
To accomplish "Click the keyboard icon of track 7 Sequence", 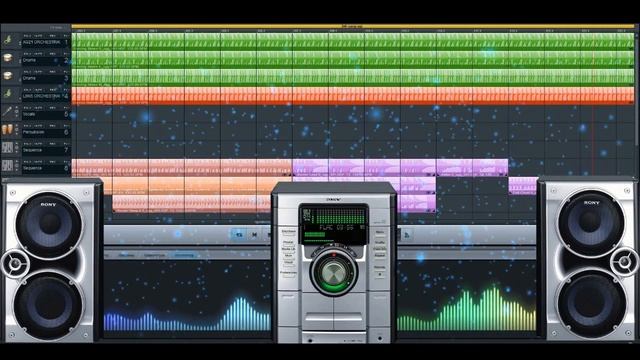I will pos(7,147).
